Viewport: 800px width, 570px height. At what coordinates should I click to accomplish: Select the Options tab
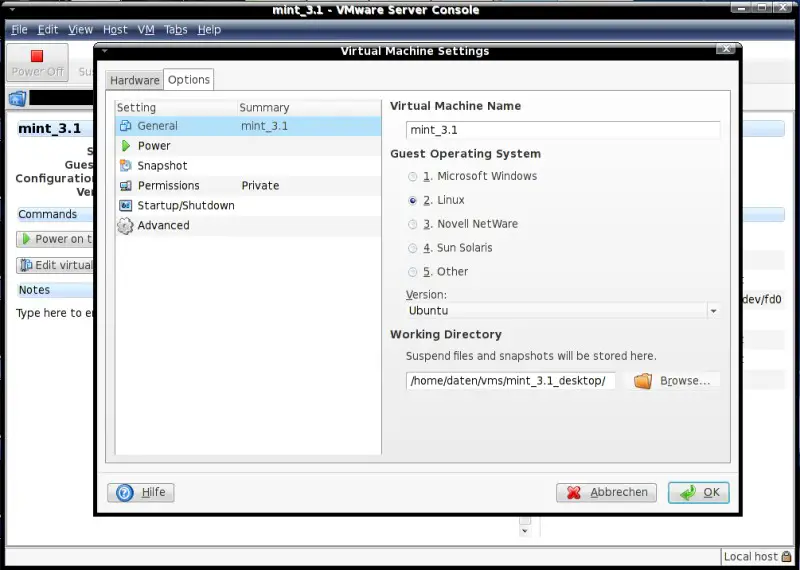[x=189, y=80]
